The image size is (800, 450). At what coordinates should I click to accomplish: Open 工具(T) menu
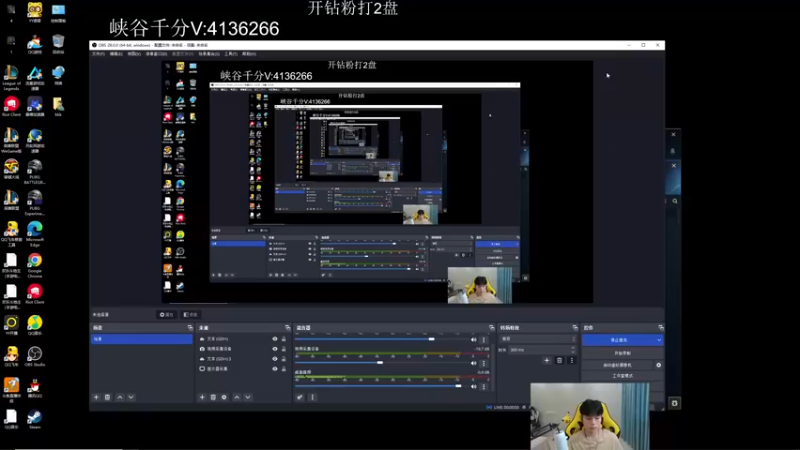click(x=231, y=54)
